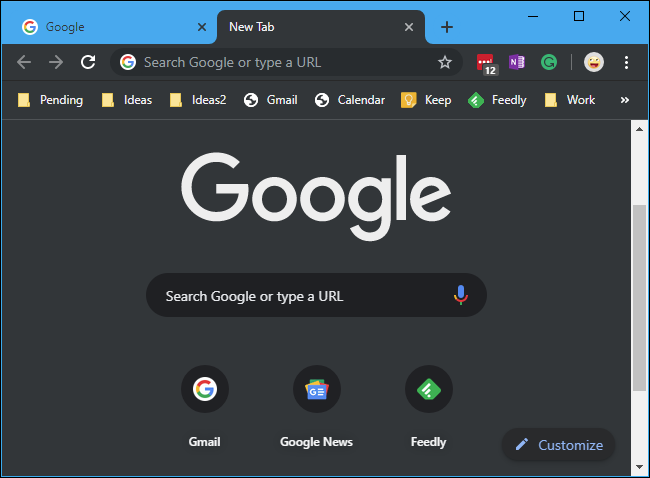Click the scrollbar up arrow
650x478 pixels.
coord(640,129)
